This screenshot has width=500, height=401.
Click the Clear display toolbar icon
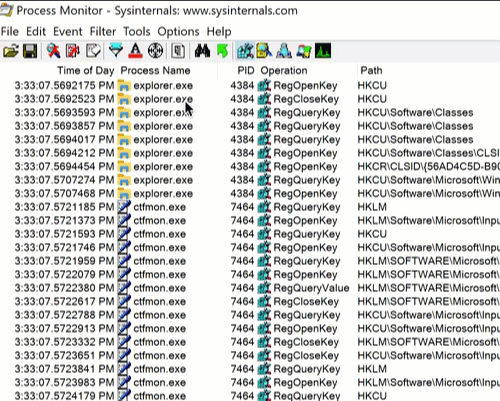pyautogui.click(x=93, y=51)
